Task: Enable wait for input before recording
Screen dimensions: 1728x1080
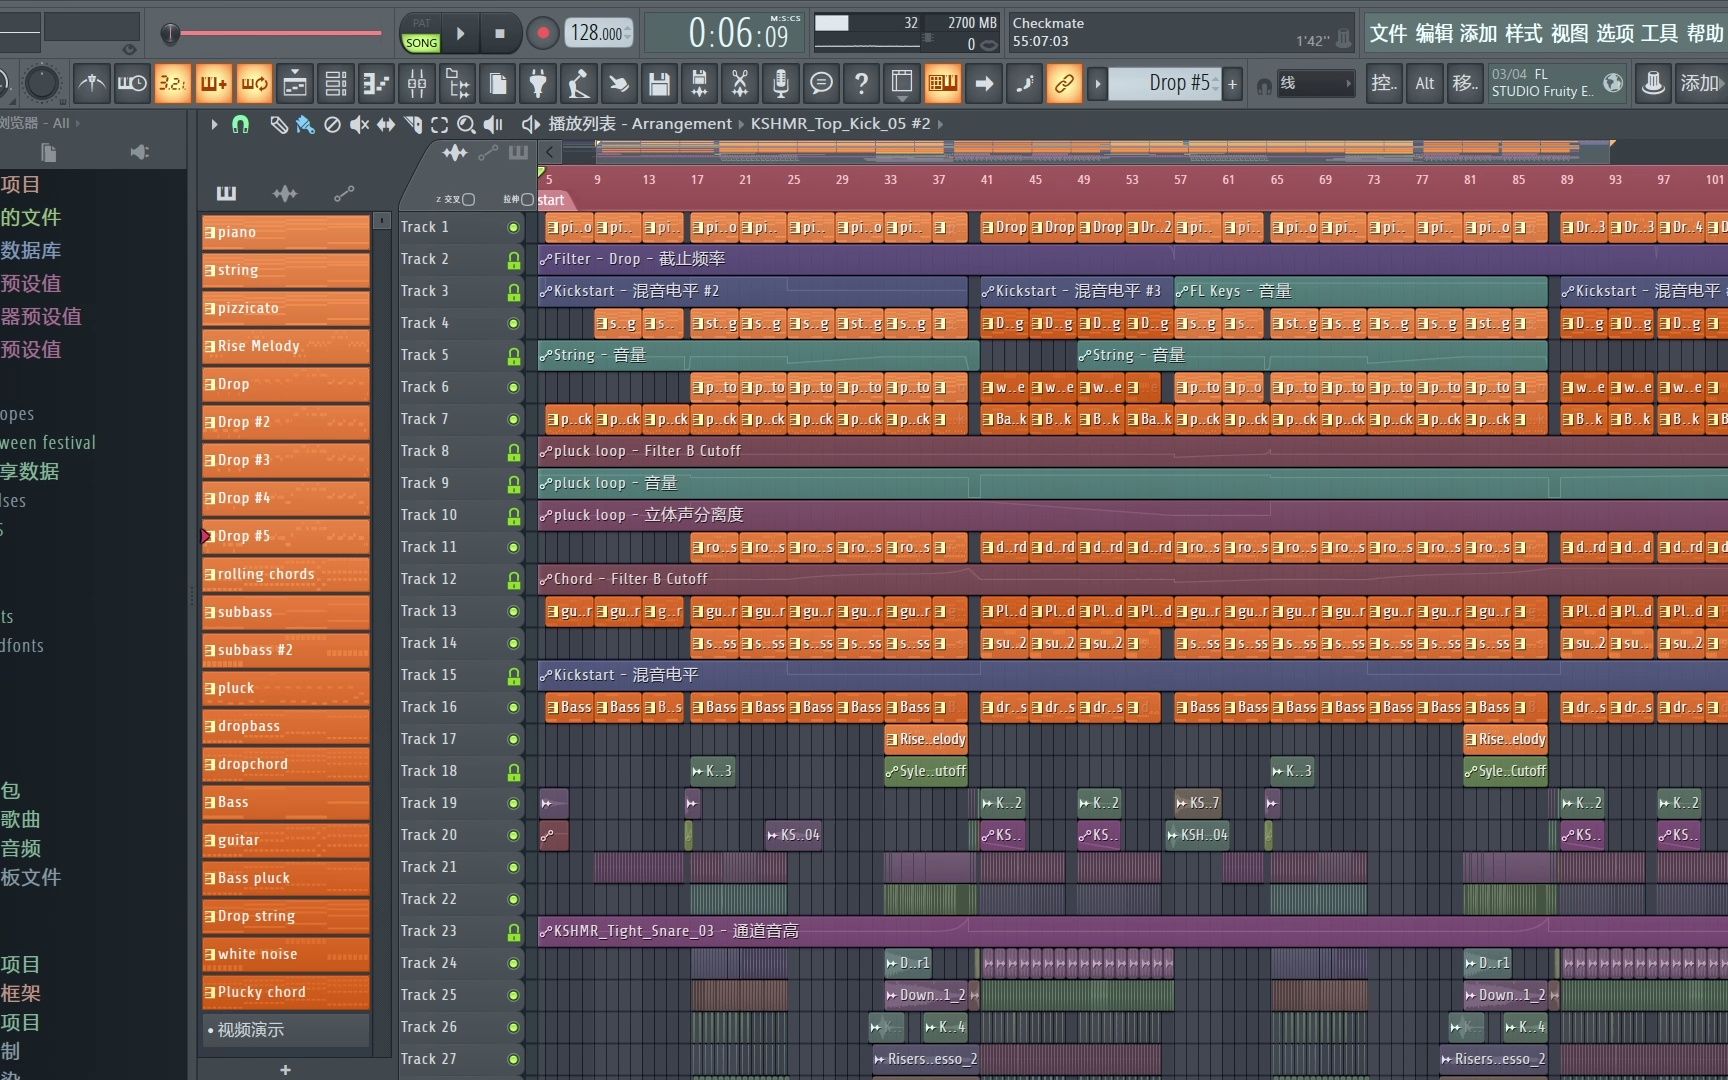Action: [132, 84]
